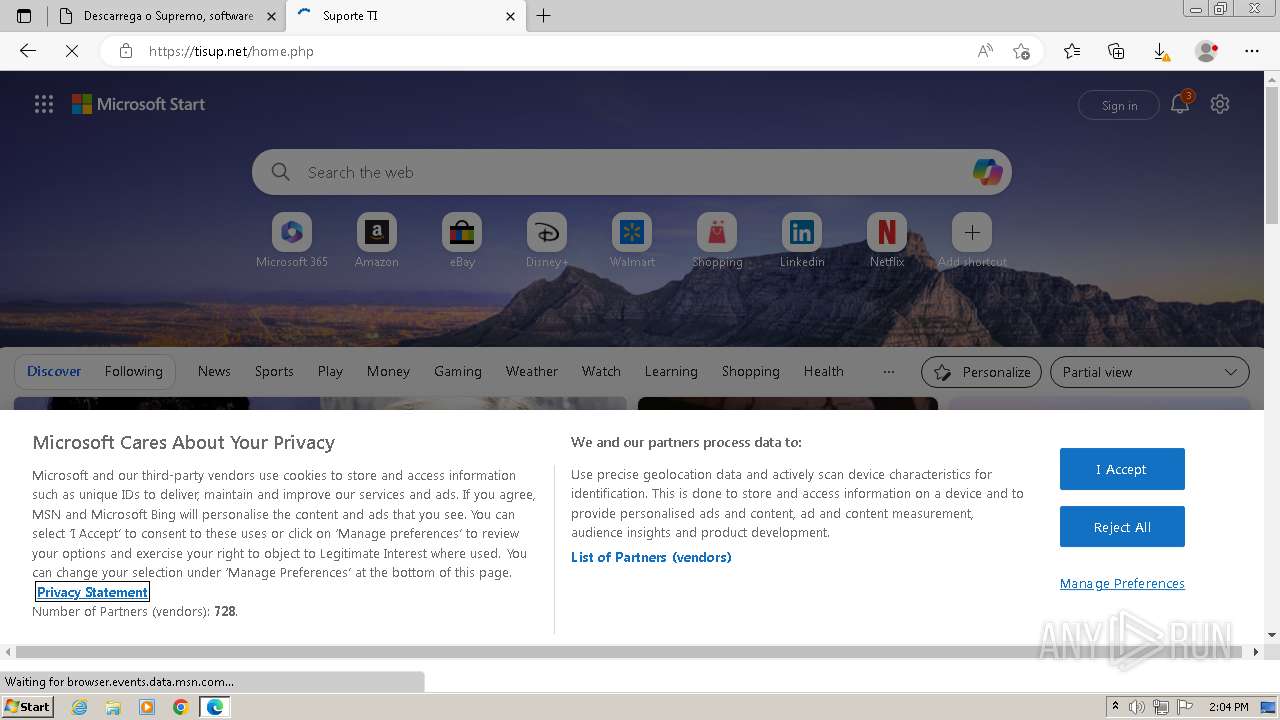Click Reject All cookie button
1280x720 pixels.
(x=1122, y=527)
